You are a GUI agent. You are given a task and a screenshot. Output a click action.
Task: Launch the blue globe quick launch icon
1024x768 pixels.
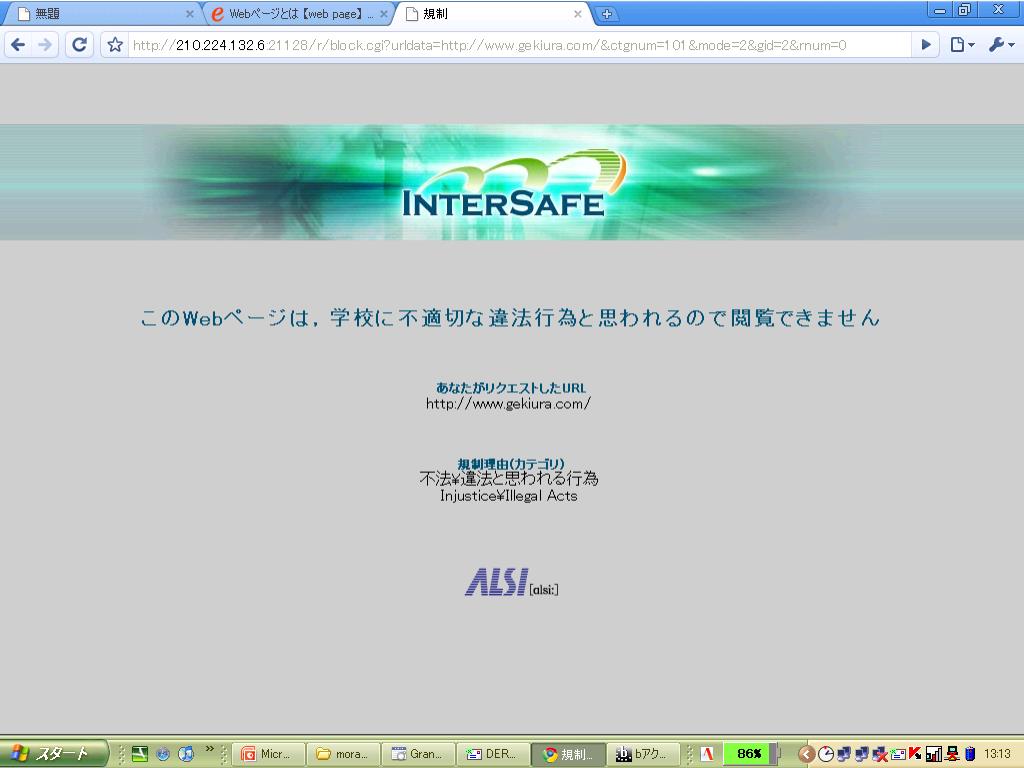tap(163, 754)
